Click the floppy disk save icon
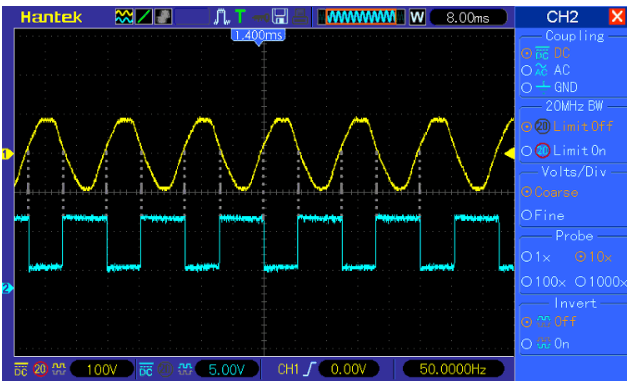631x387 pixels. coord(280,17)
